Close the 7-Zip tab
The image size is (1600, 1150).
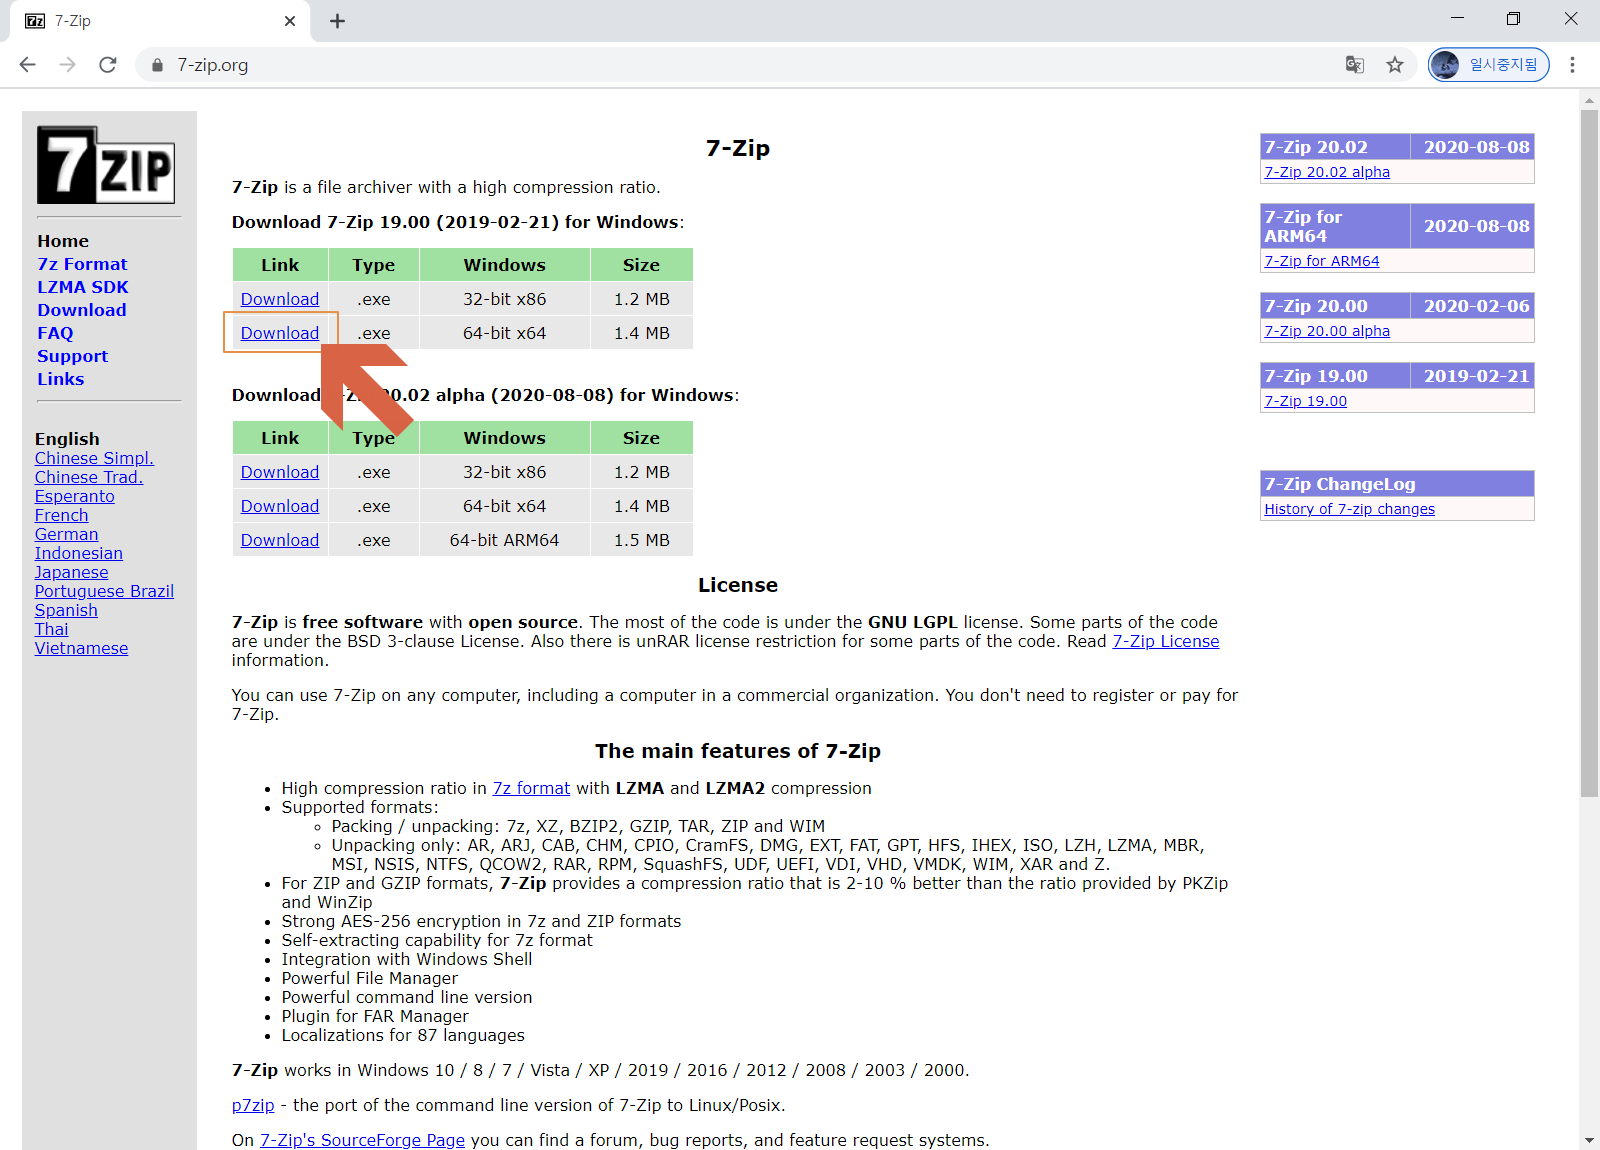coord(290,21)
